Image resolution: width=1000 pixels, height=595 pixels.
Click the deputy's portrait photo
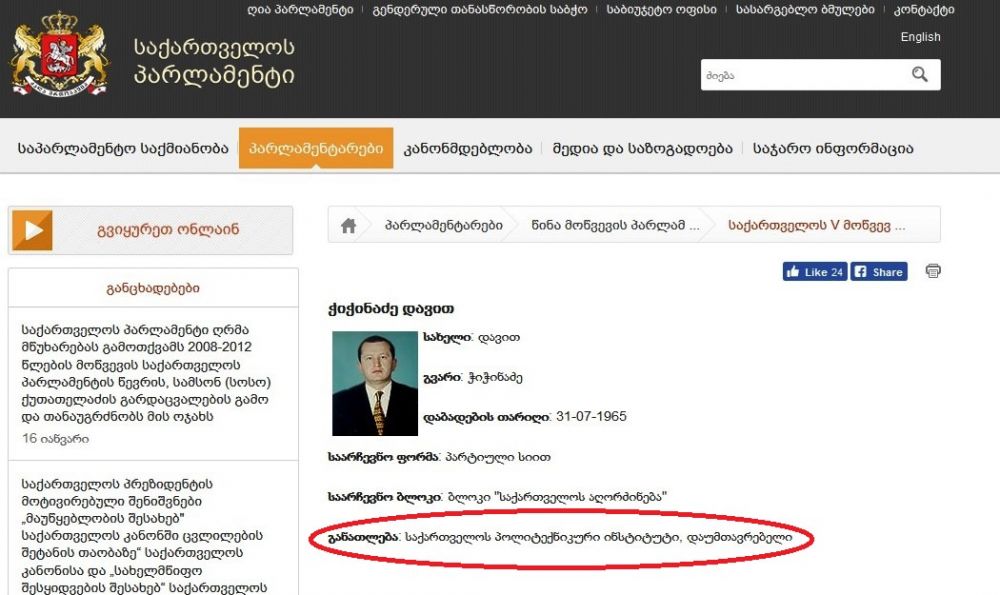point(375,383)
